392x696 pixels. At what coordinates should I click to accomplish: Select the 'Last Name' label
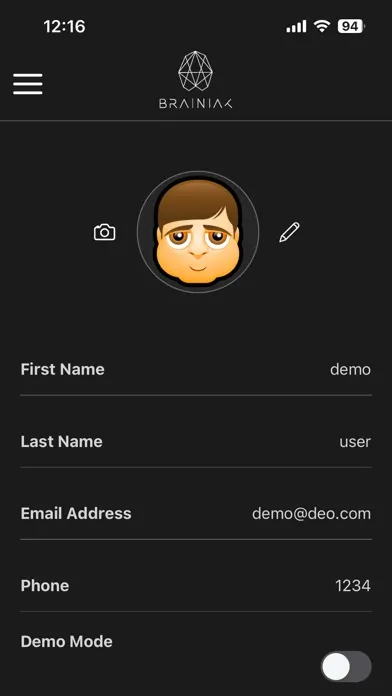tap(61, 442)
